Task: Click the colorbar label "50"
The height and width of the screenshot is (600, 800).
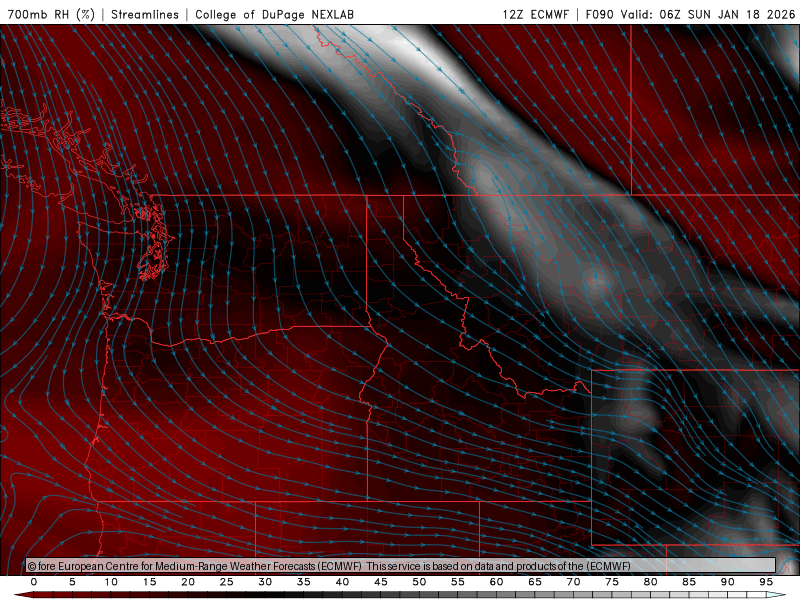Action: click(x=419, y=582)
